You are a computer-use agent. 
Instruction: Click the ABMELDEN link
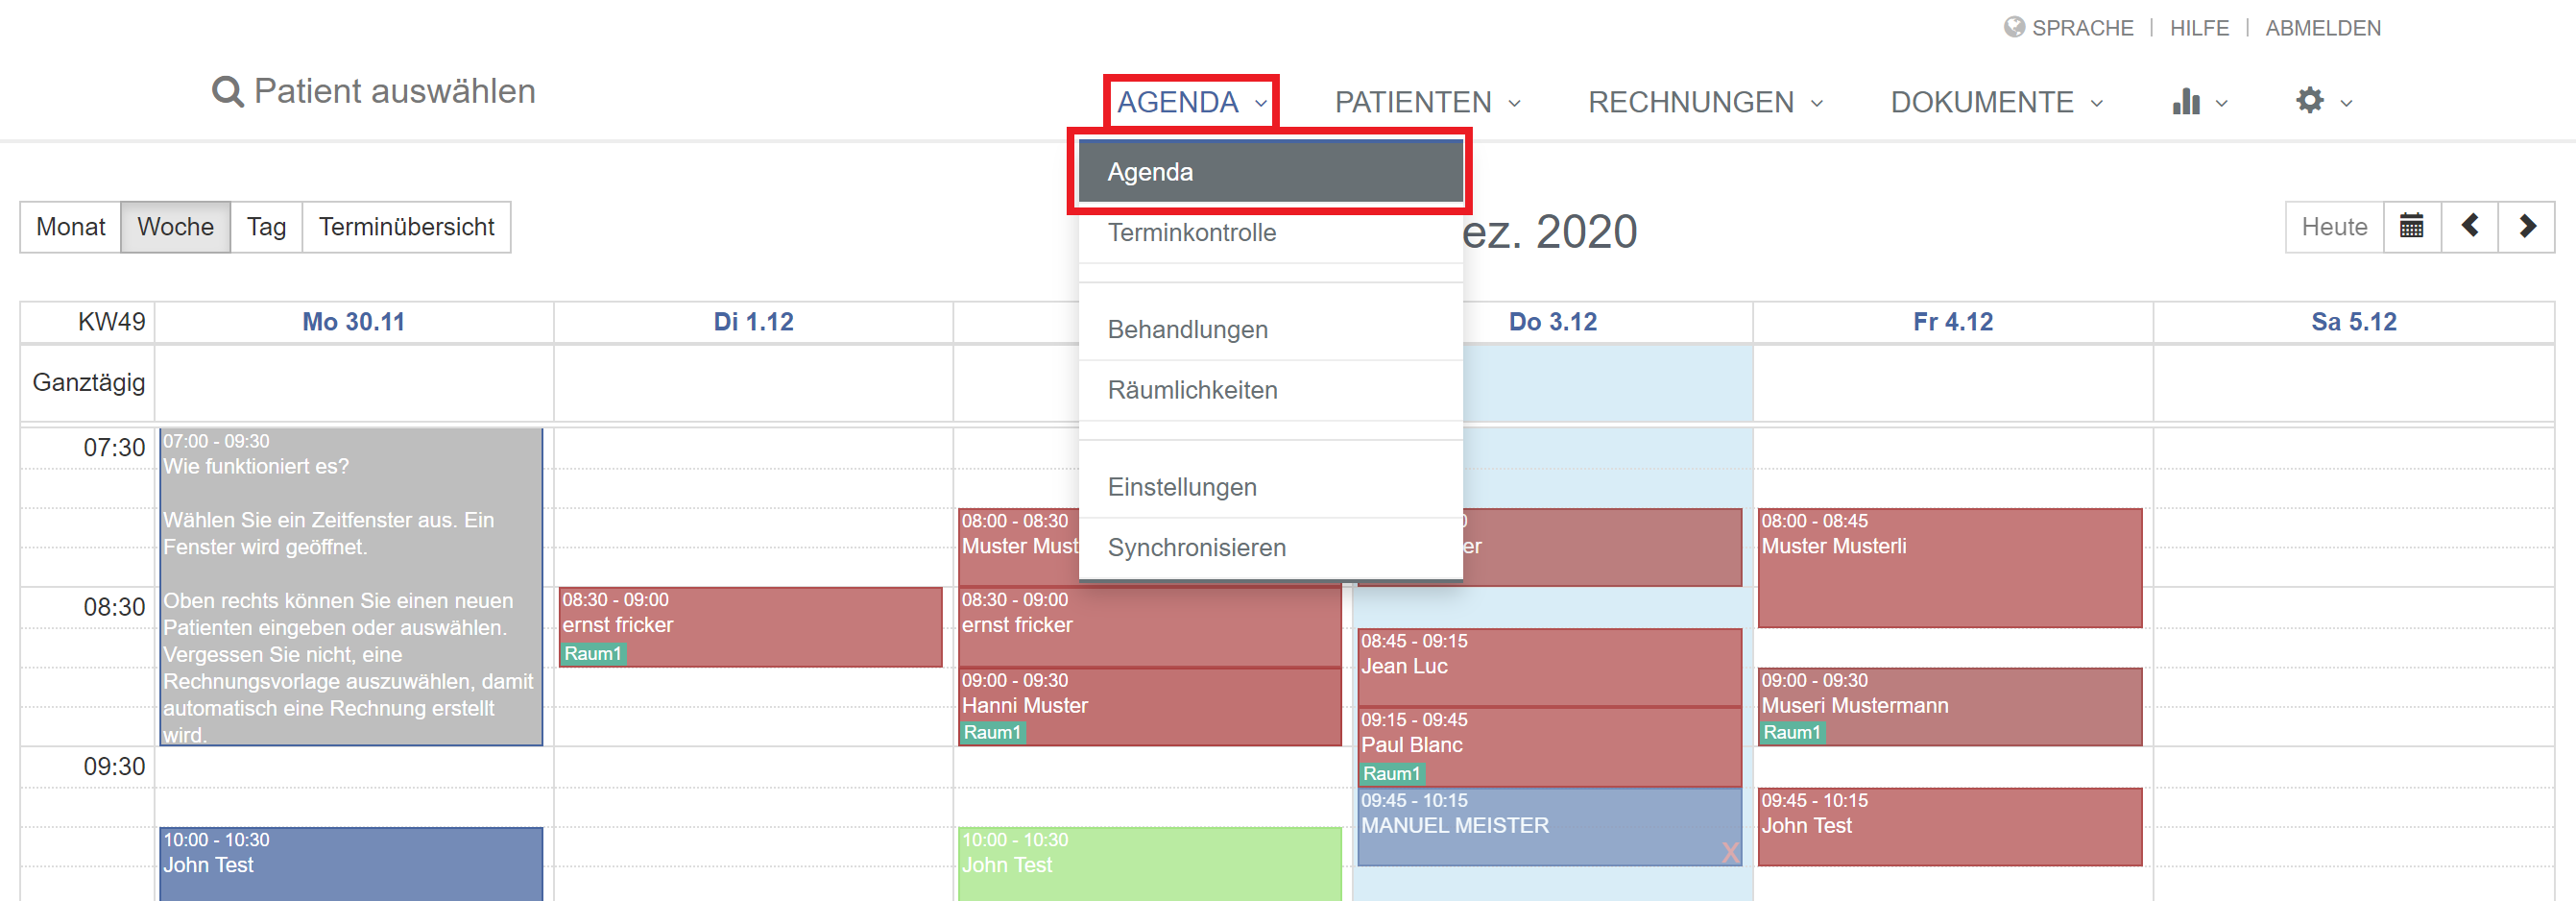pos(2323,28)
